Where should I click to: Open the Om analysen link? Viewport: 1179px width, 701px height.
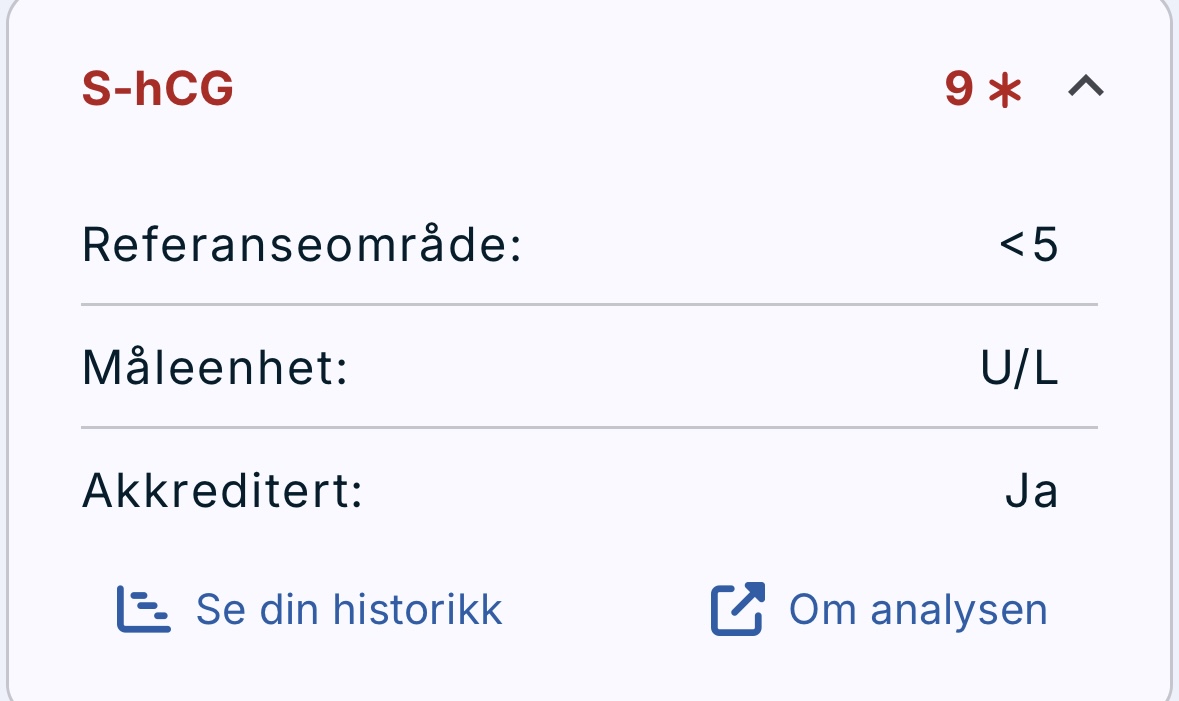[917, 609]
